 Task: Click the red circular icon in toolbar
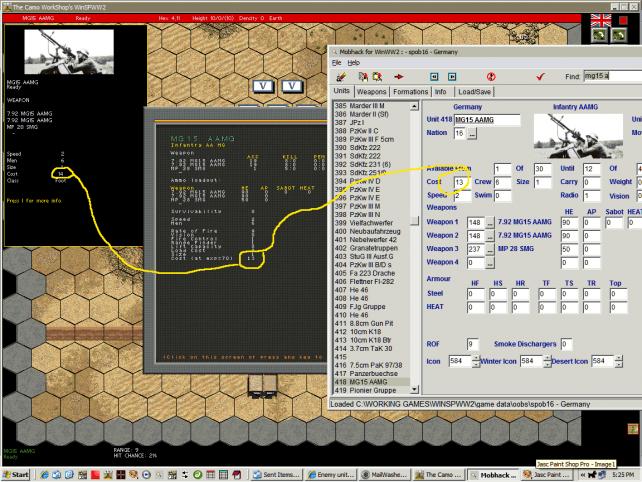491,76
